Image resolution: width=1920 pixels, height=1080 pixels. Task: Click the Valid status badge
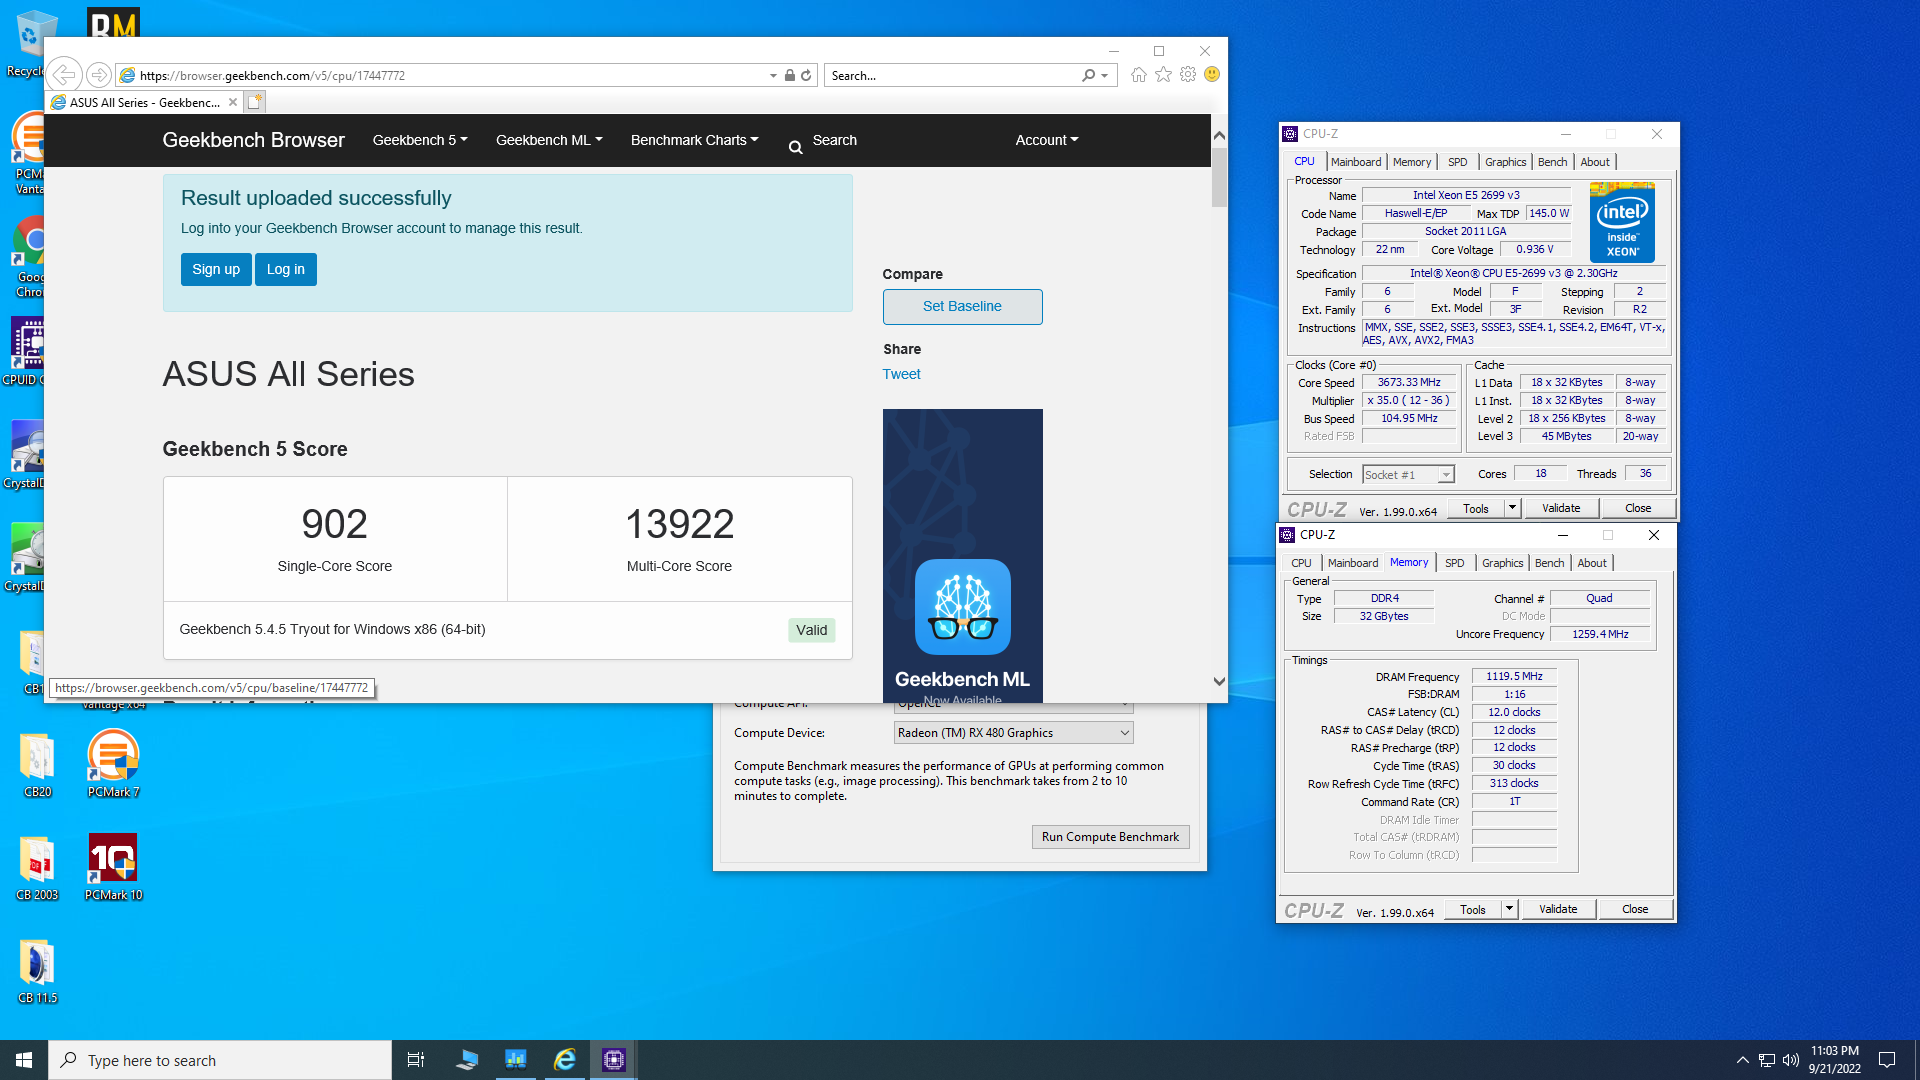[811, 630]
